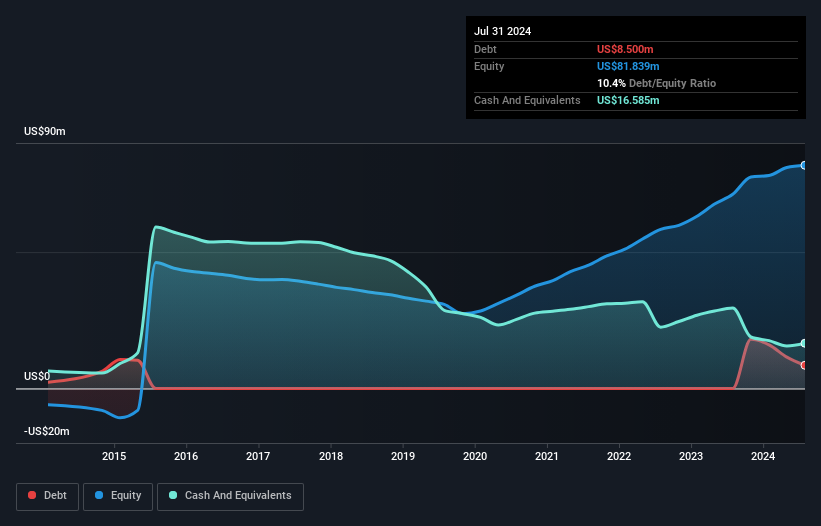Screen dimensions: 821x526
Task: Click the 2016 x-axis label
Action: point(186,456)
